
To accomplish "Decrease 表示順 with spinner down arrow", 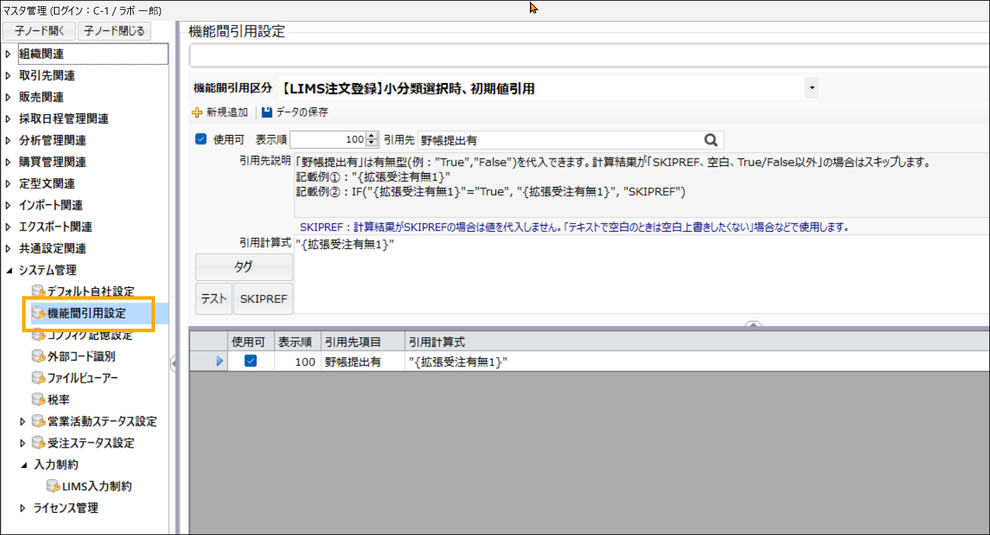I will click(372, 143).
